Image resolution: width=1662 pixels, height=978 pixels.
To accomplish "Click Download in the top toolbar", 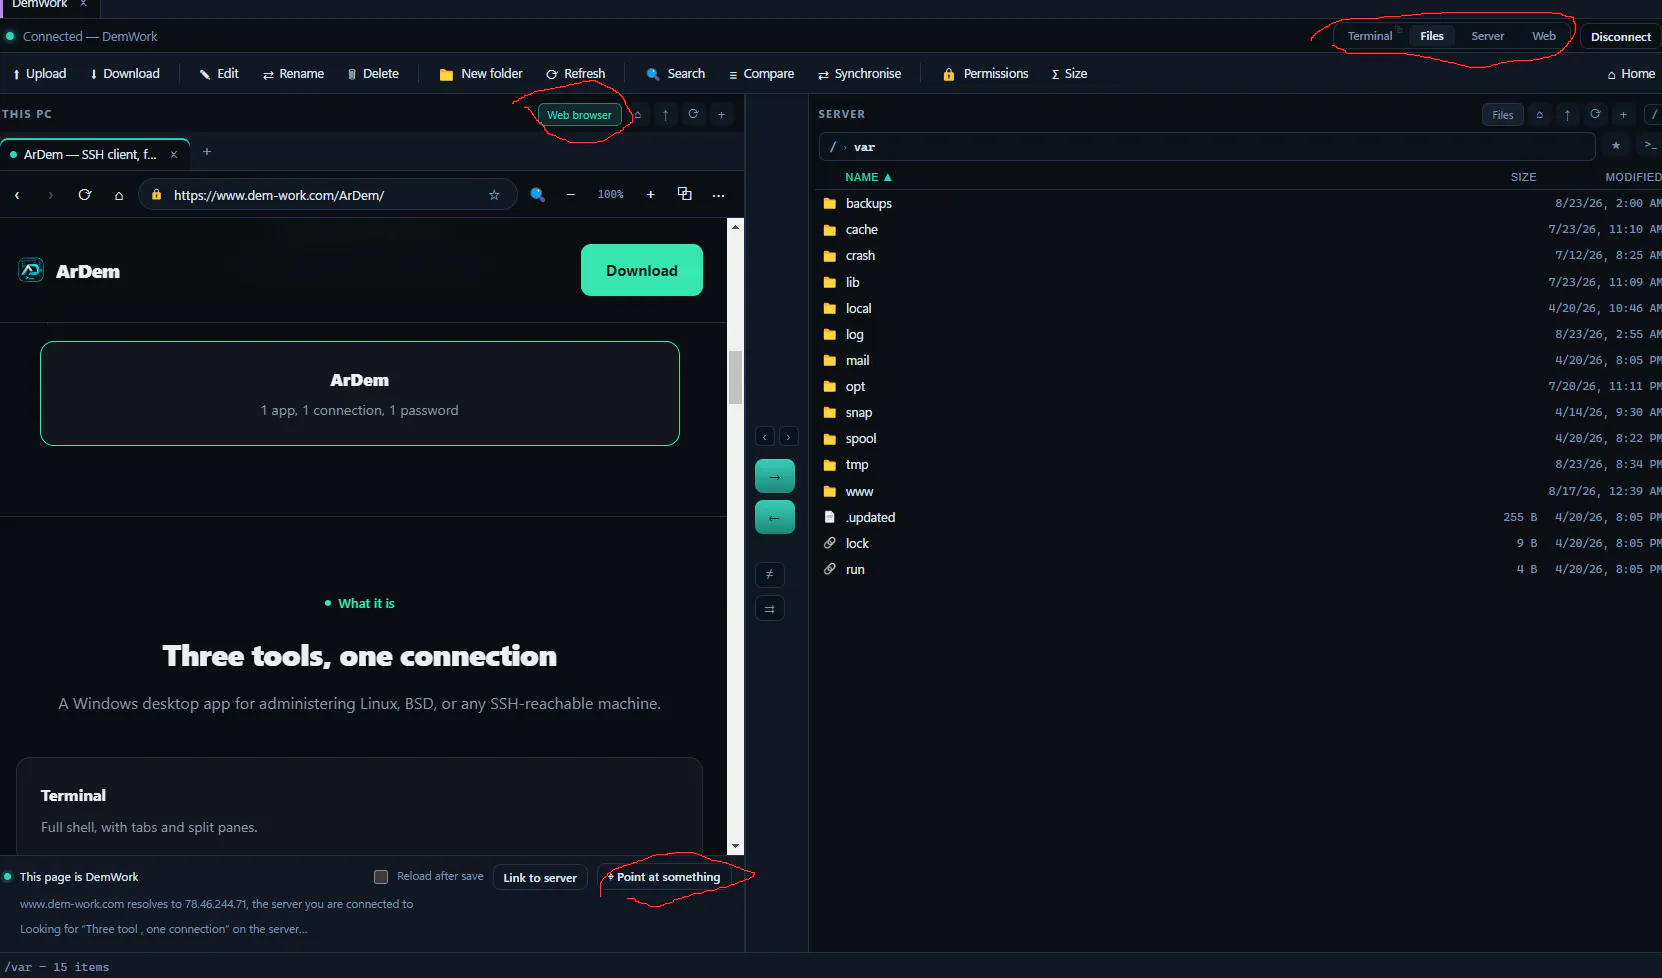I will coord(125,74).
